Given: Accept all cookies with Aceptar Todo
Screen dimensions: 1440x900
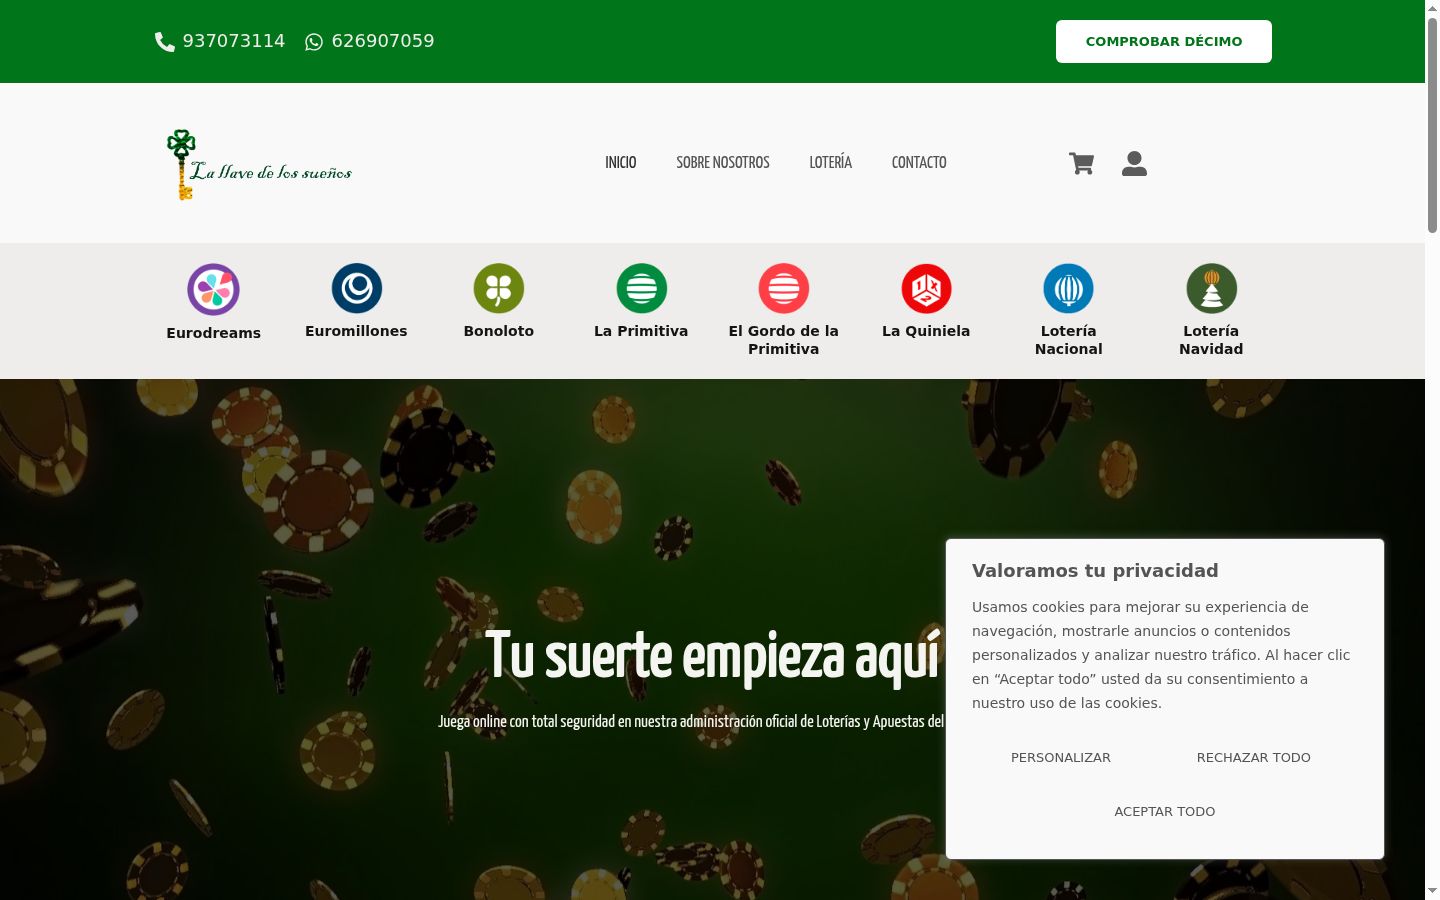Looking at the screenshot, I should (1165, 811).
